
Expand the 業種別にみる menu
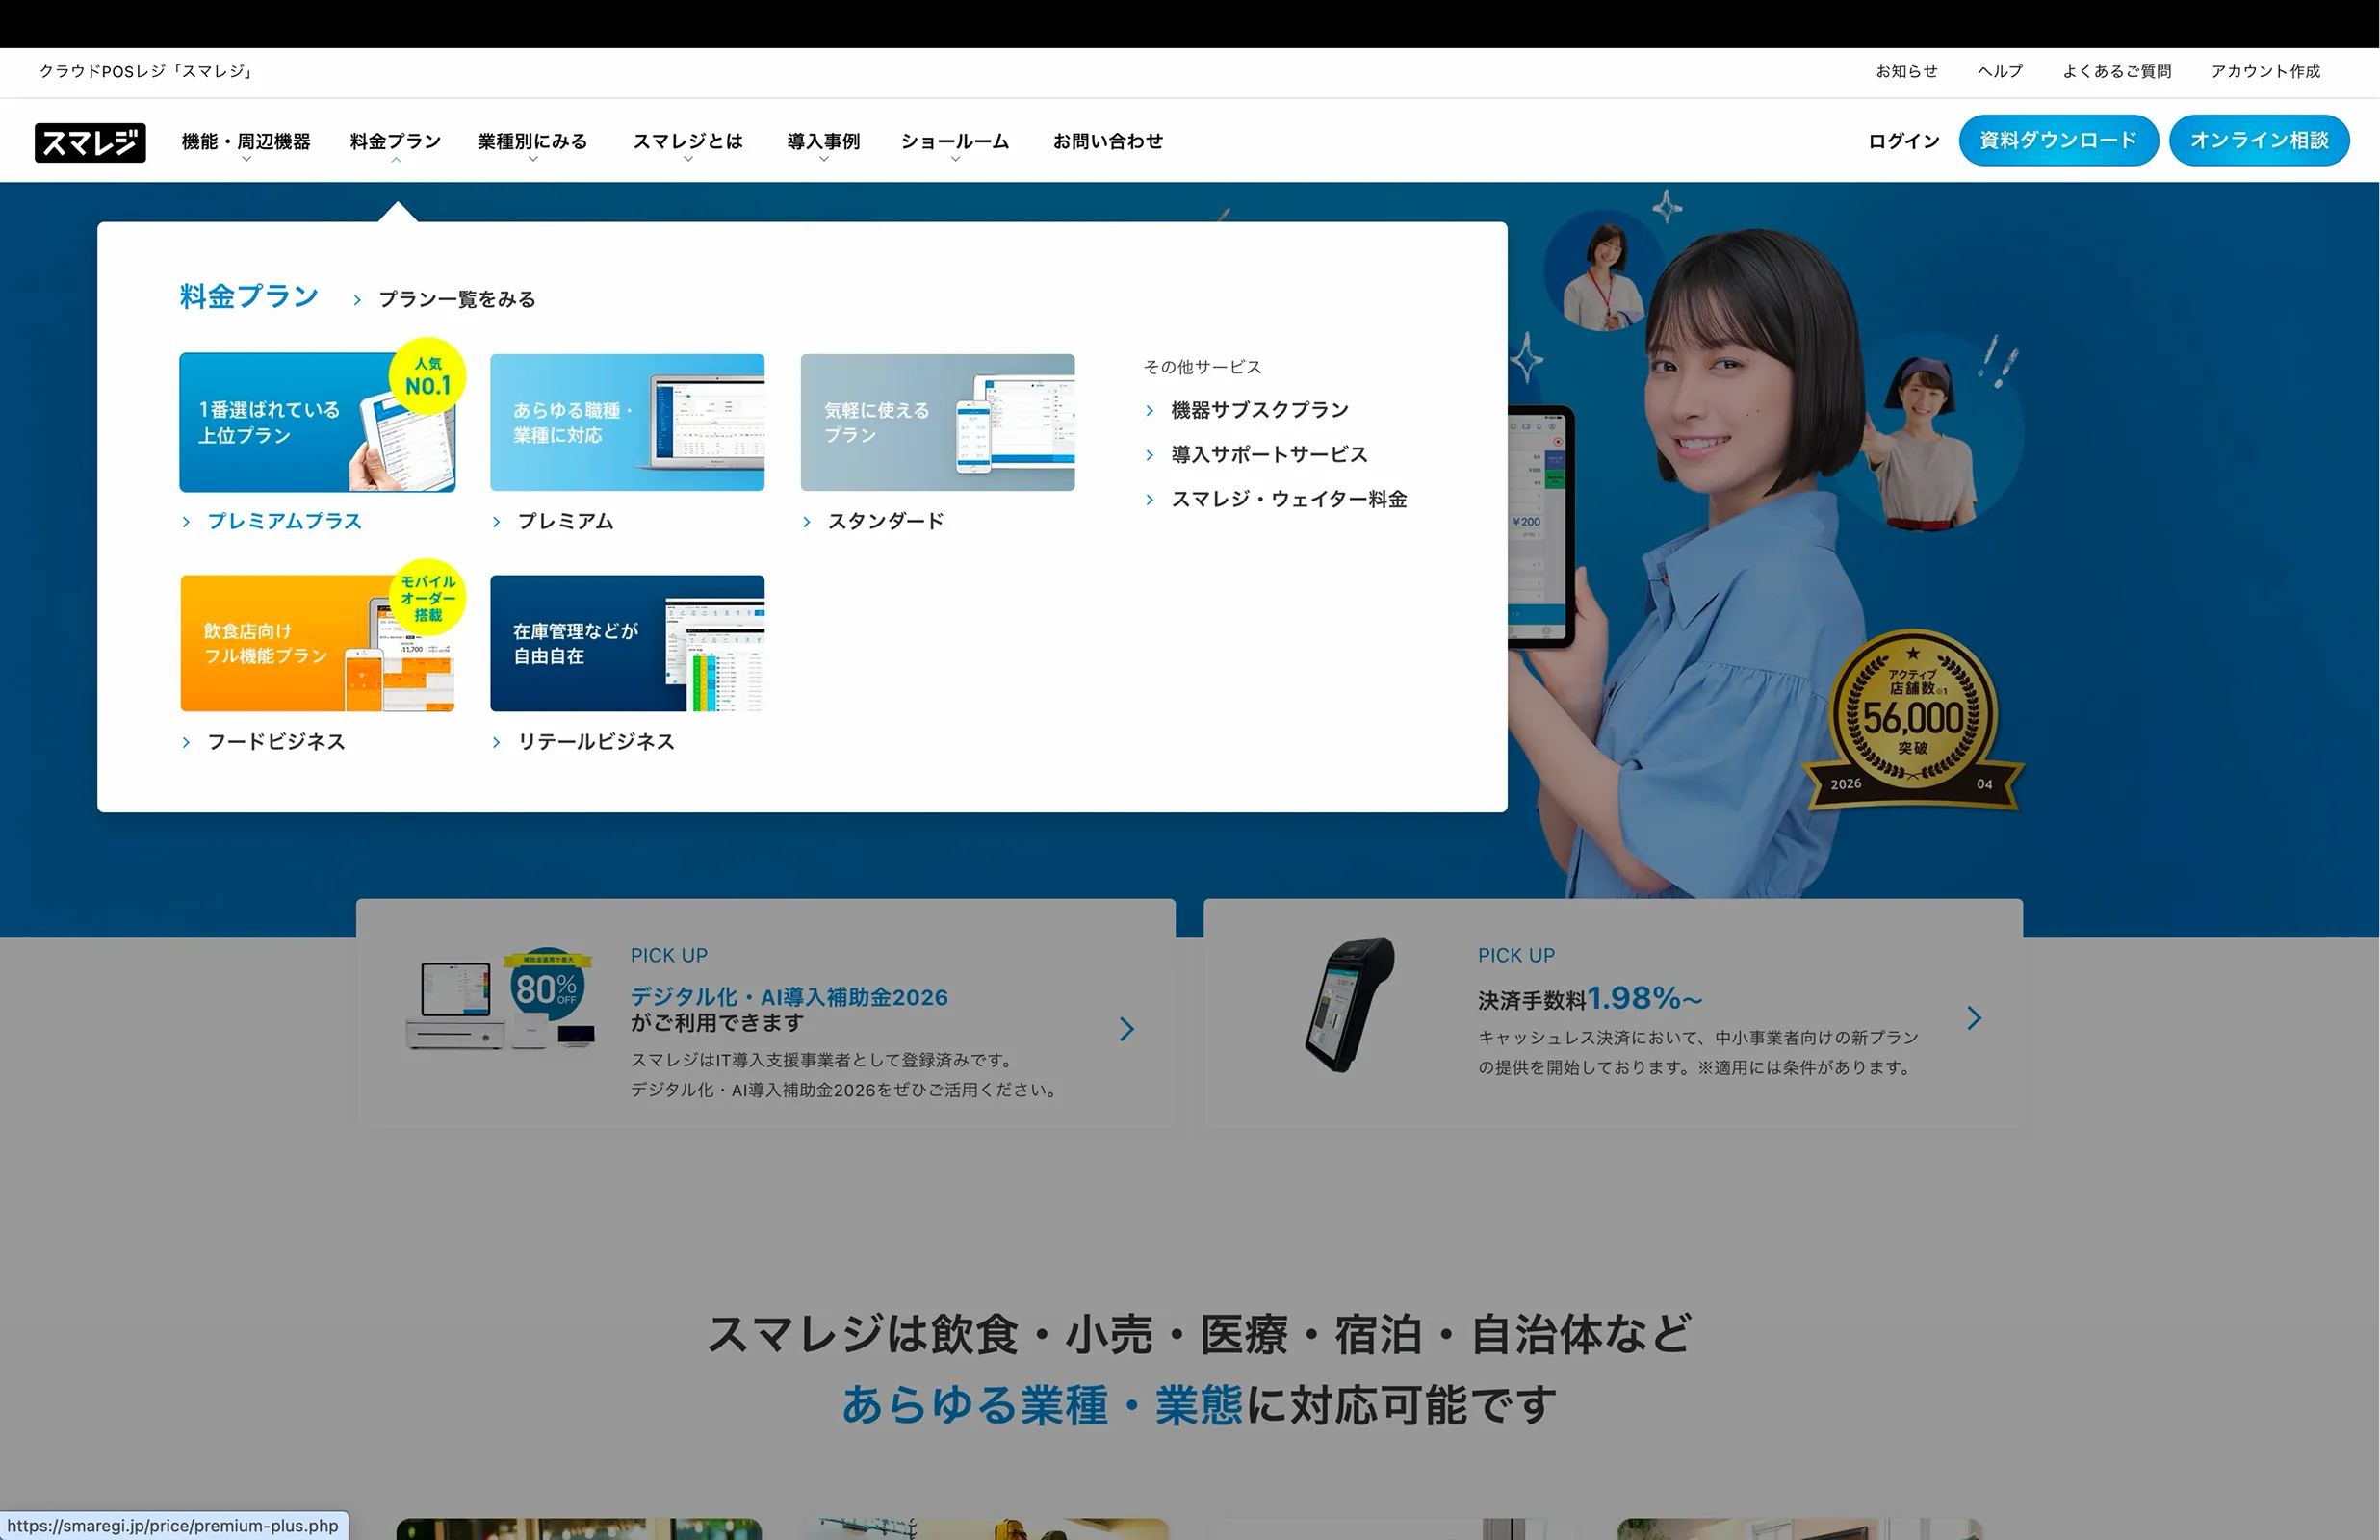(532, 142)
